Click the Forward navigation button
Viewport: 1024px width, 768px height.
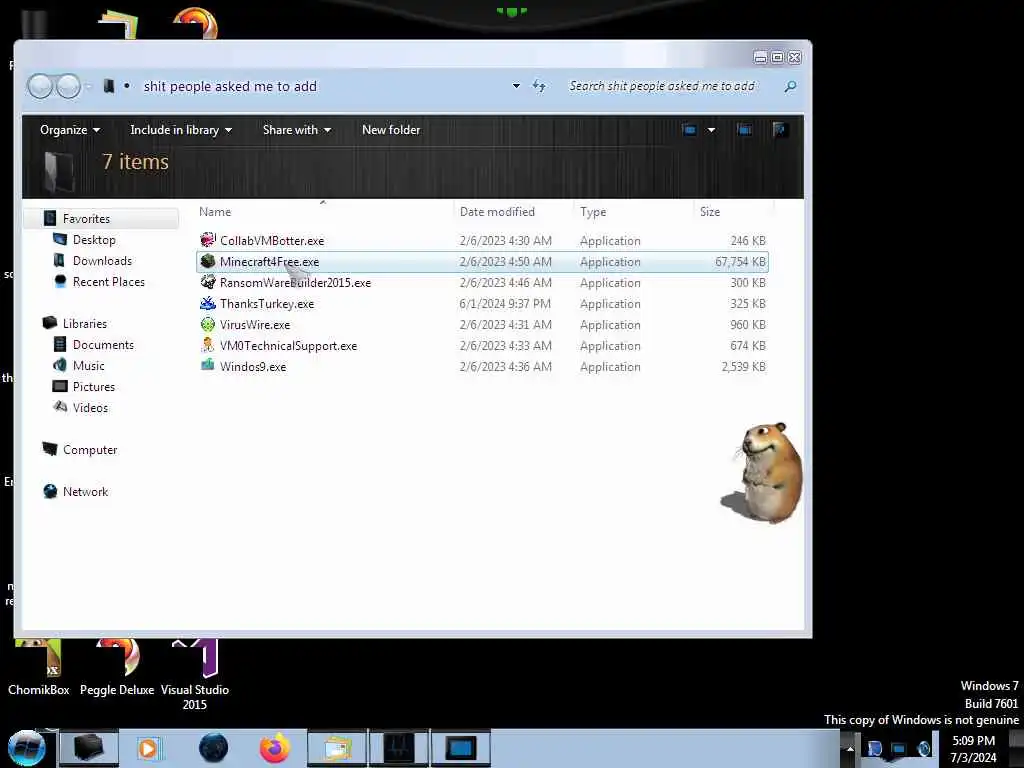click(68, 86)
